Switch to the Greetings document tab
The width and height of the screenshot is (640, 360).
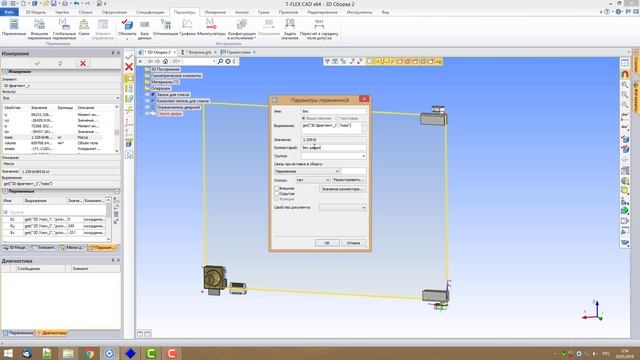(238, 52)
